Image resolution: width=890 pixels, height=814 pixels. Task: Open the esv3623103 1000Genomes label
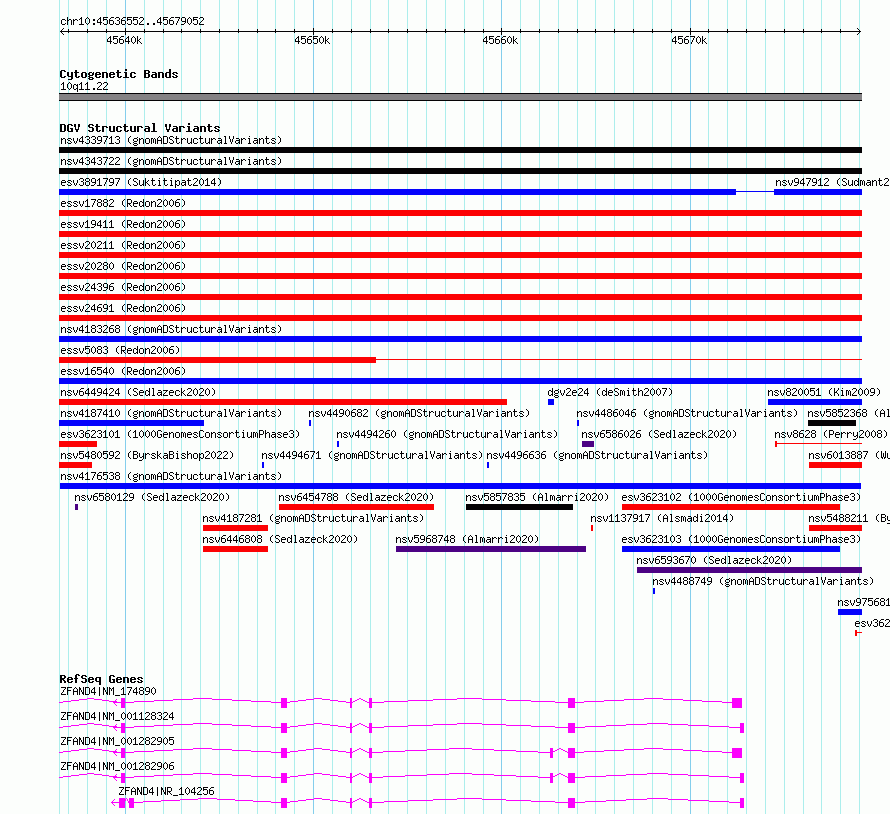[x=741, y=539]
